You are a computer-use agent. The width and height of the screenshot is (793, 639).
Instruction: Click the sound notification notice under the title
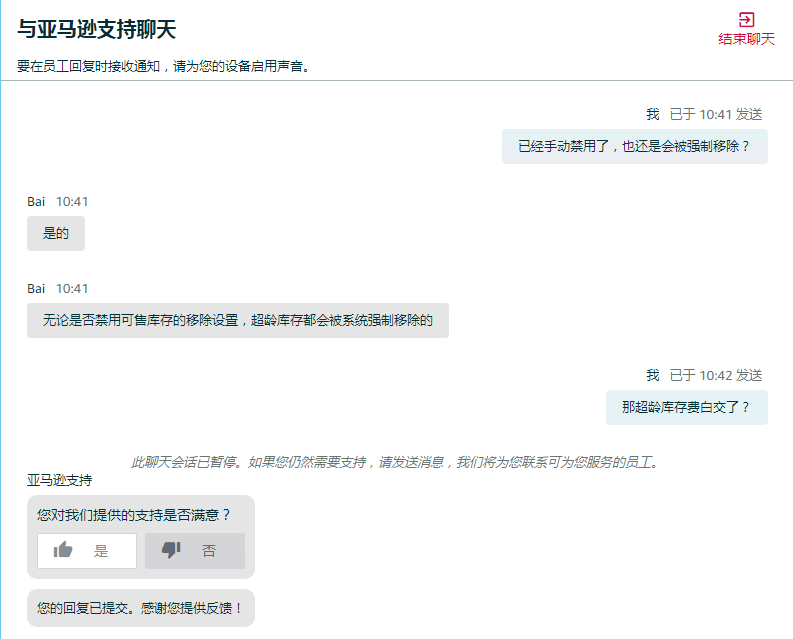coord(163,67)
